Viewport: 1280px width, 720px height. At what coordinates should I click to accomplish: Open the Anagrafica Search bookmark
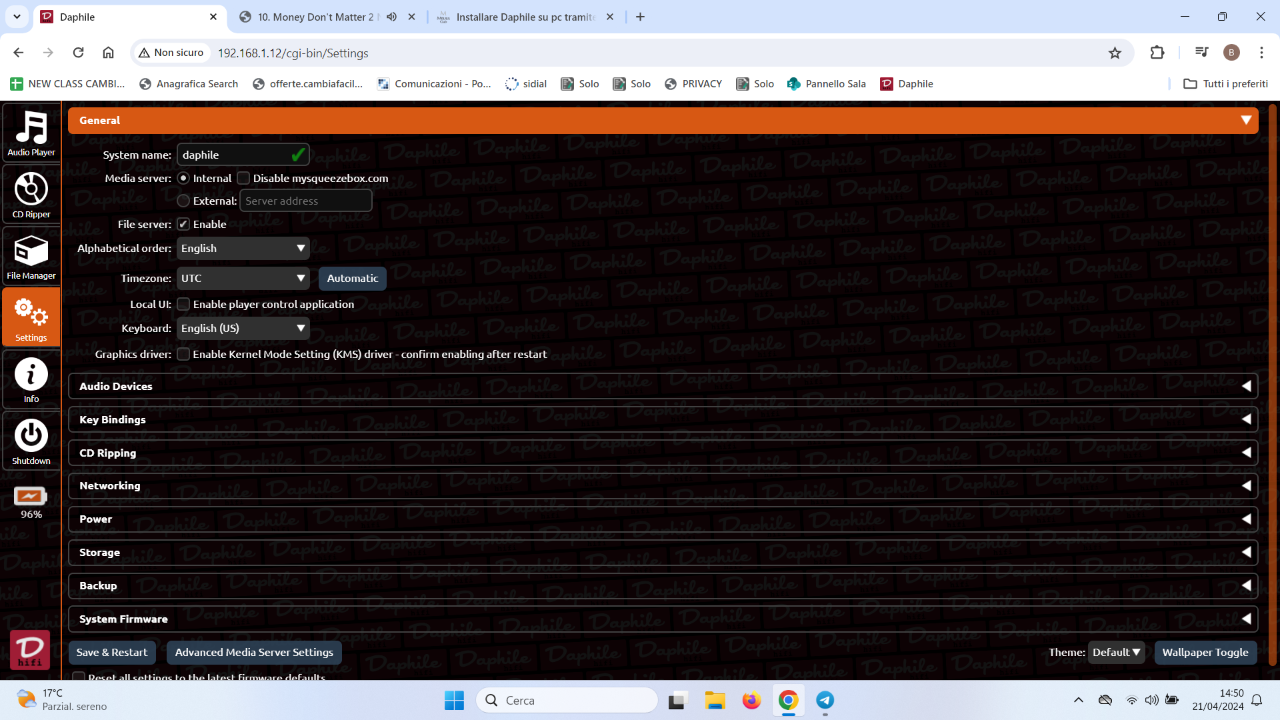189,84
